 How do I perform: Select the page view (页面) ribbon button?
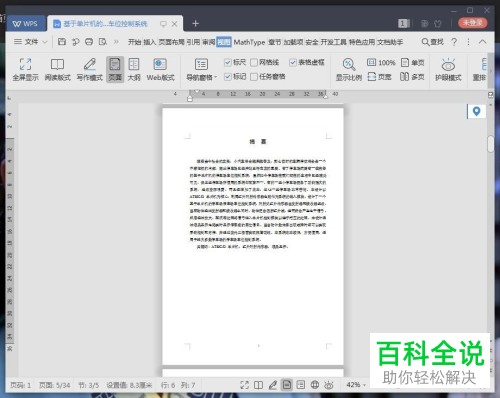point(115,69)
